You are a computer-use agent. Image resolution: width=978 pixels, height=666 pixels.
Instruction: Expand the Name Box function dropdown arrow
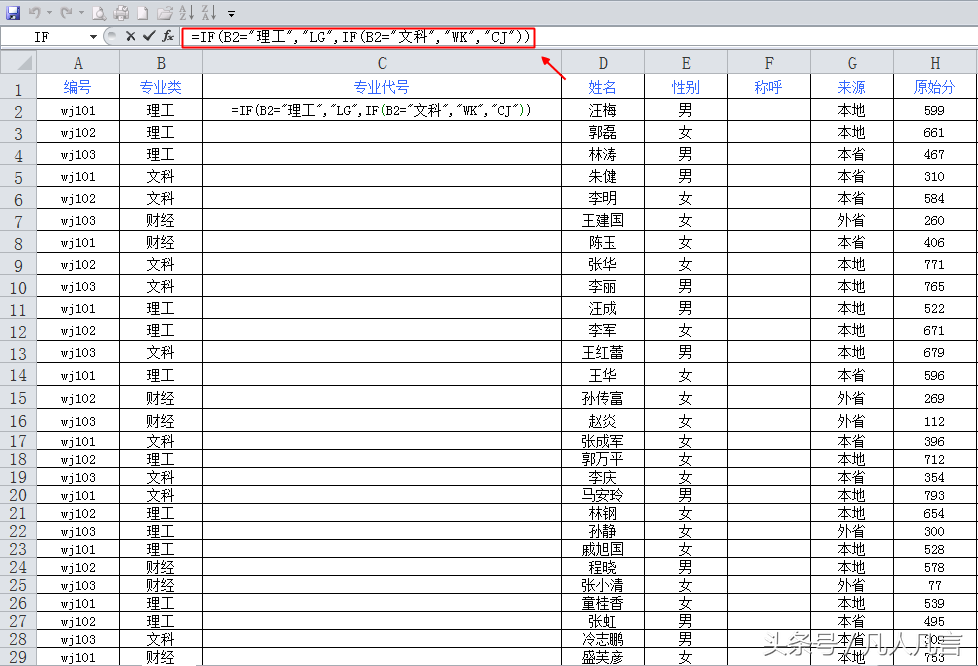(x=94, y=37)
